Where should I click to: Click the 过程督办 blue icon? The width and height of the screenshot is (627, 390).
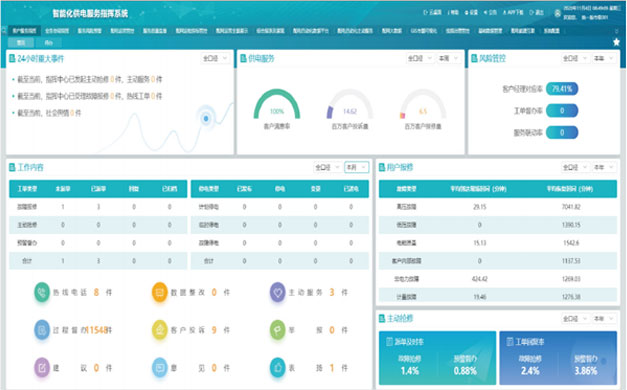[42, 330]
